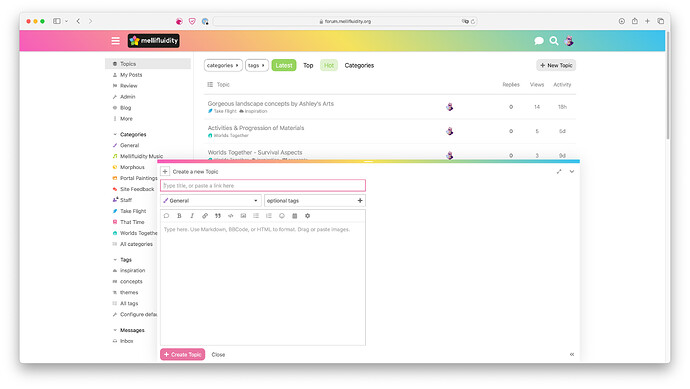Image resolution: width=690 pixels, height=389 pixels.
Task: Minimize the composer with the down chevron
Action: (x=572, y=172)
